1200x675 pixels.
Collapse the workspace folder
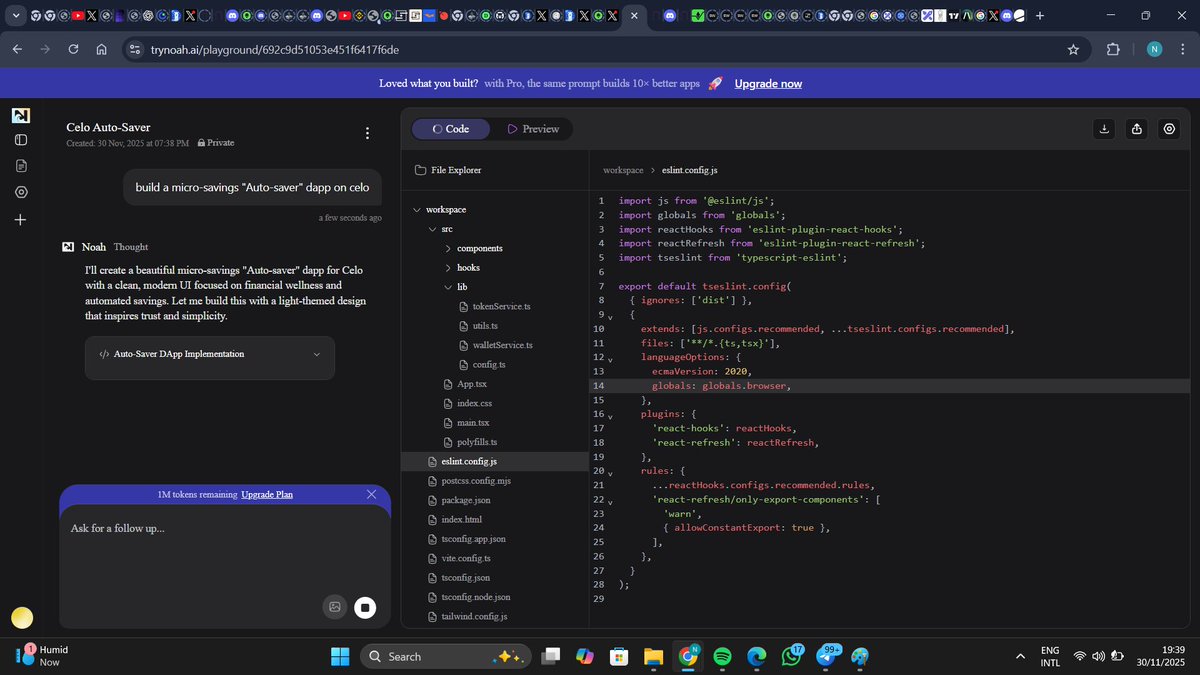417,210
